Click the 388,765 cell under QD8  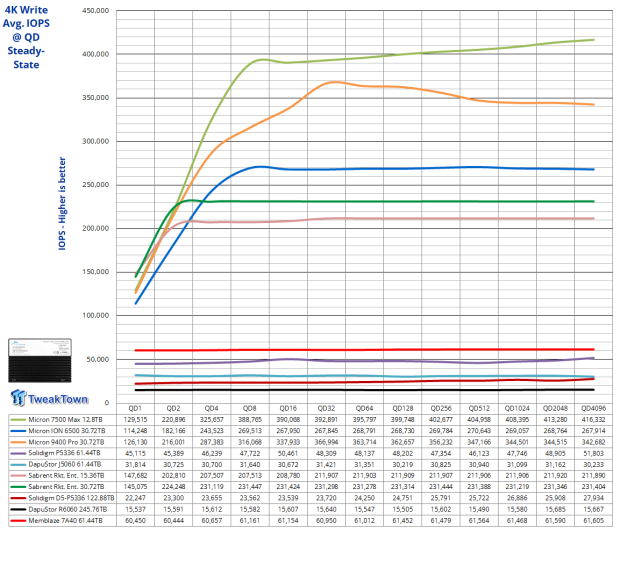250,420
